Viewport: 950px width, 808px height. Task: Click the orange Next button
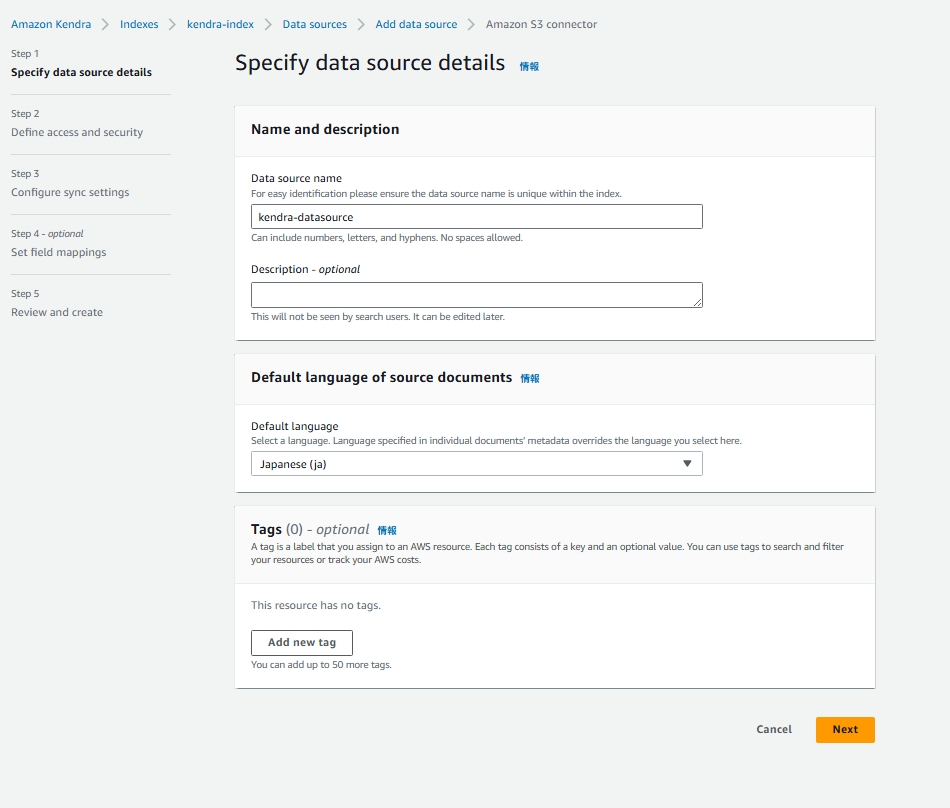pyautogui.click(x=845, y=730)
